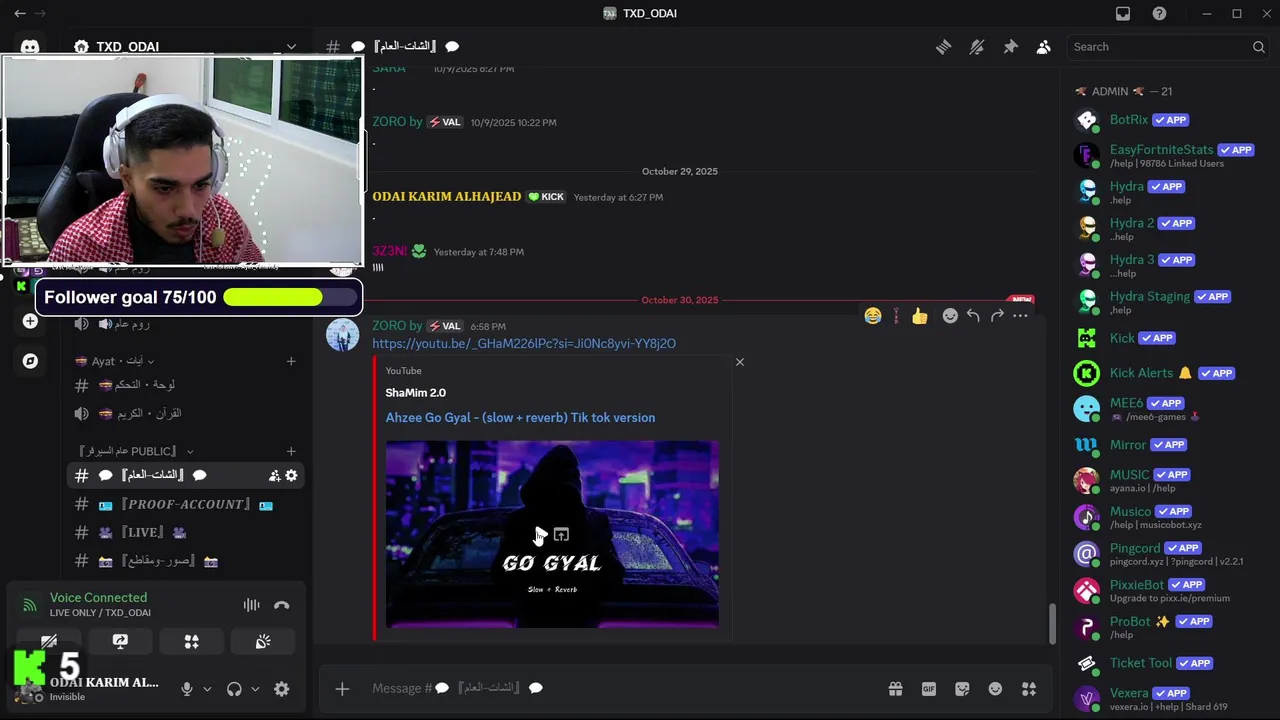1280x720 pixels.
Task: Open the LIVE text channel
Action: coord(185,532)
